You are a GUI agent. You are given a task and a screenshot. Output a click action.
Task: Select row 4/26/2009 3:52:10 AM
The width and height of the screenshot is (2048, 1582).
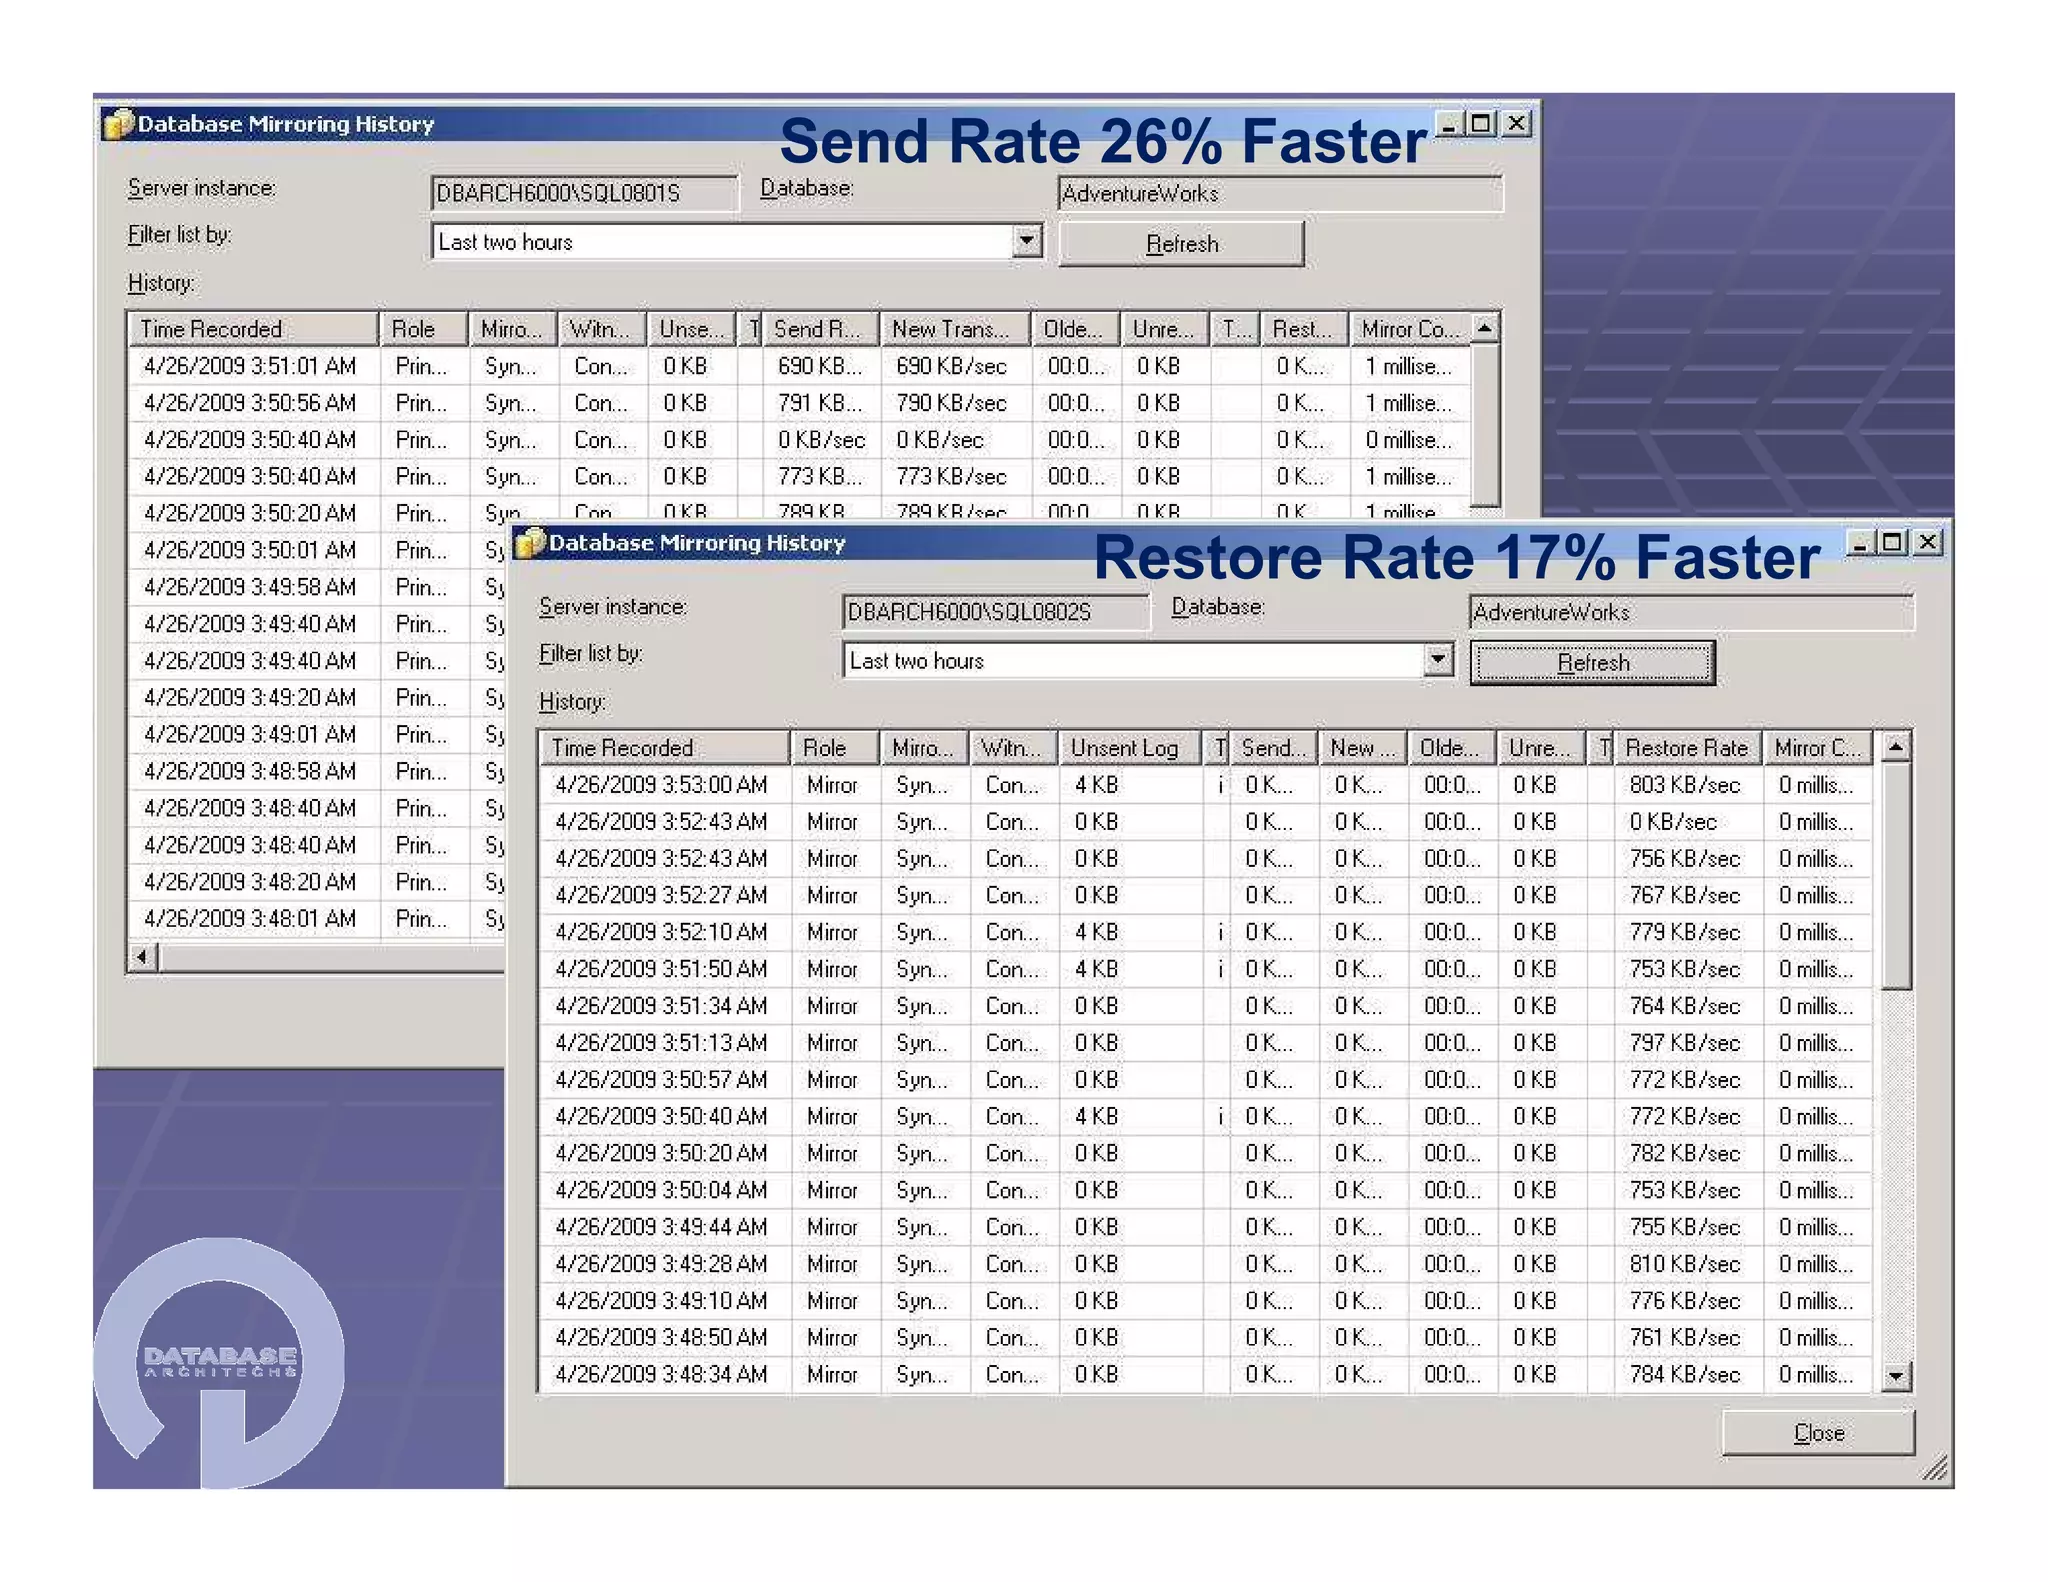(x=1205, y=932)
